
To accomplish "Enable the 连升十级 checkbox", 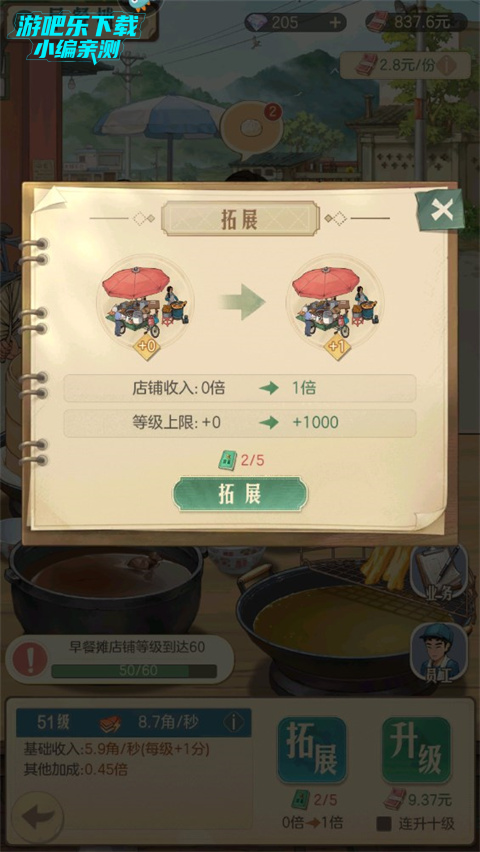I will (x=384, y=824).
